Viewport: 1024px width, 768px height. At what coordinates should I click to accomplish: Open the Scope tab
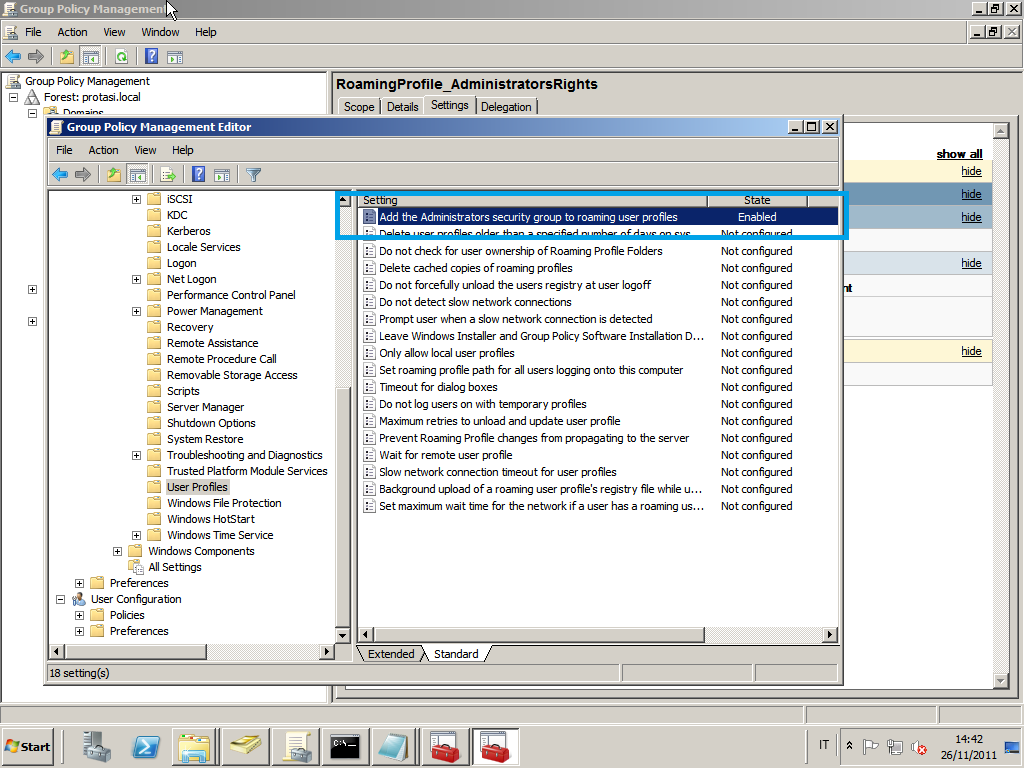coord(359,106)
